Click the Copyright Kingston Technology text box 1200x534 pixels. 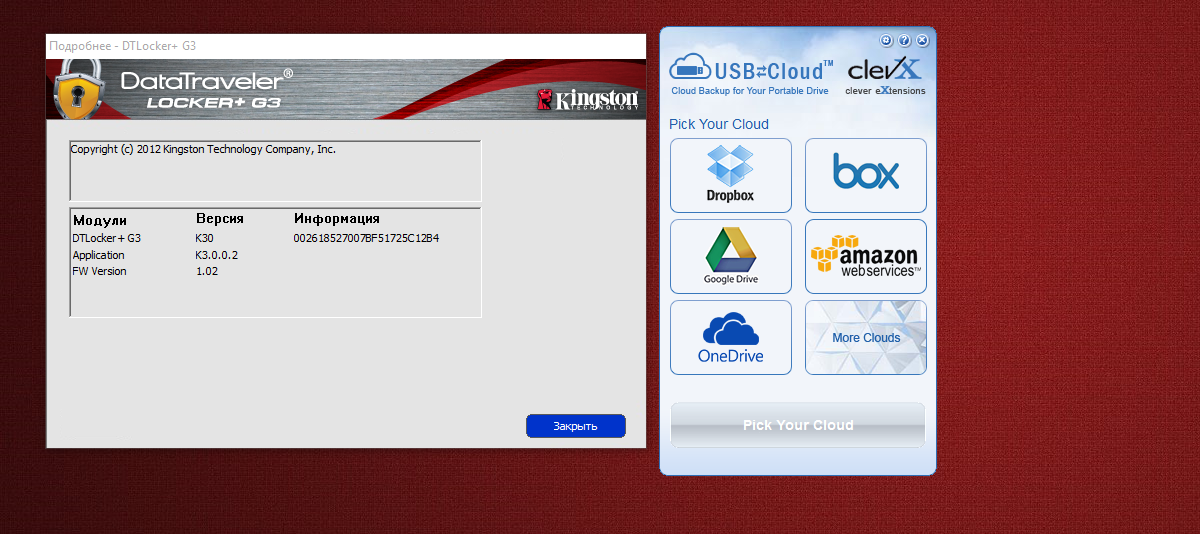275,171
